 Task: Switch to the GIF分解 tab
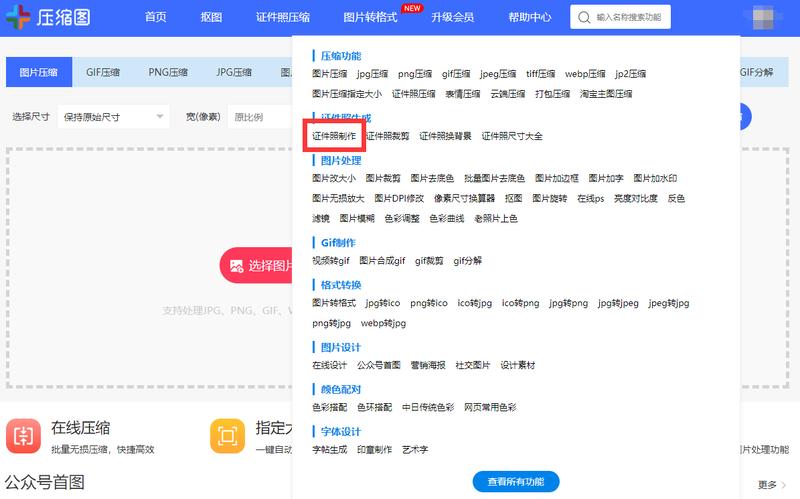(756, 72)
